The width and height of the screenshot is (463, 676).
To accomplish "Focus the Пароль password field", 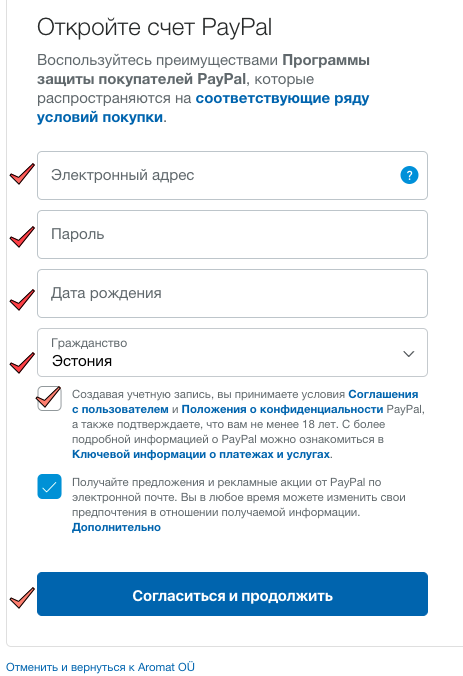I will point(232,235).
